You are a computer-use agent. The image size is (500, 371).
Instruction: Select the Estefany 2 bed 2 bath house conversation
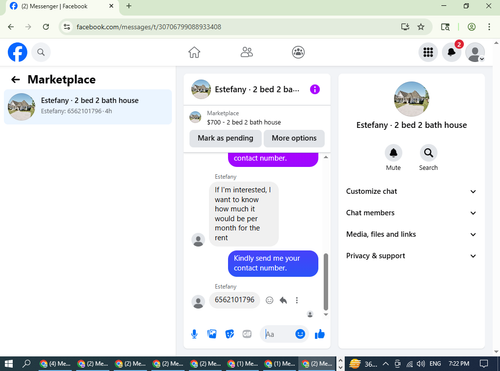(88, 107)
